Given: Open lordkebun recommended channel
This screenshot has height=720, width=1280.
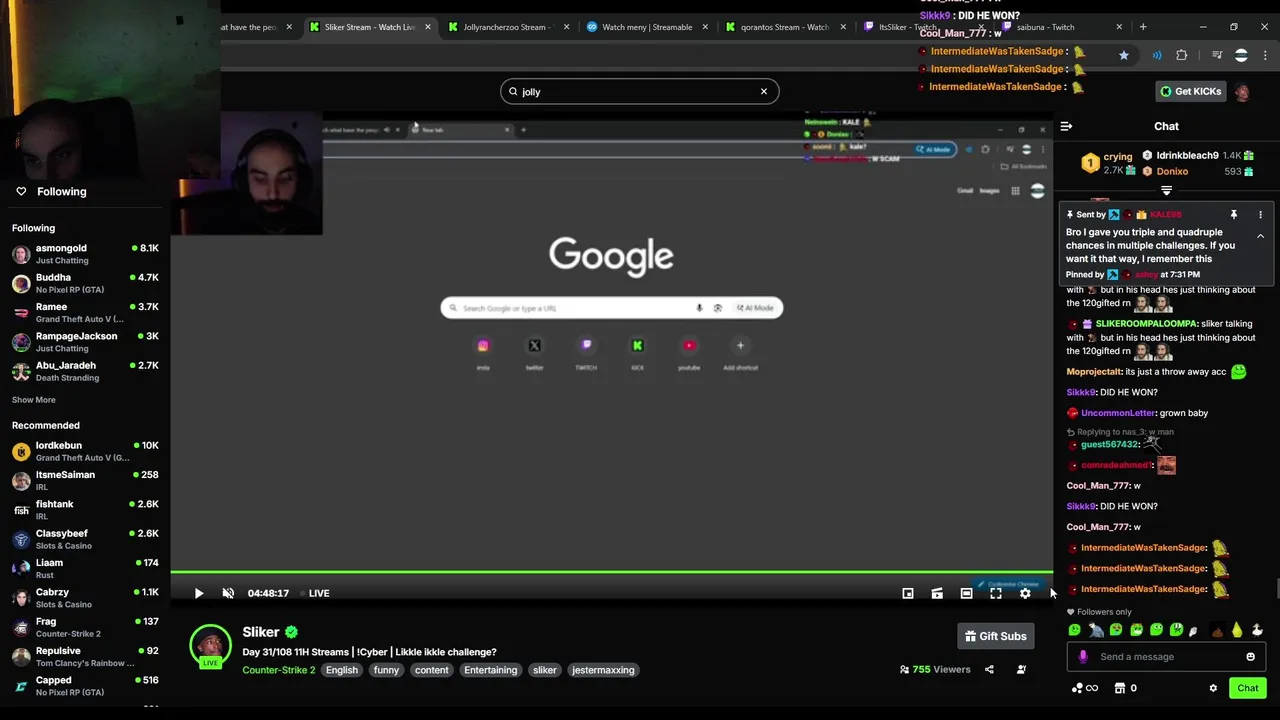Looking at the screenshot, I should click(x=85, y=451).
